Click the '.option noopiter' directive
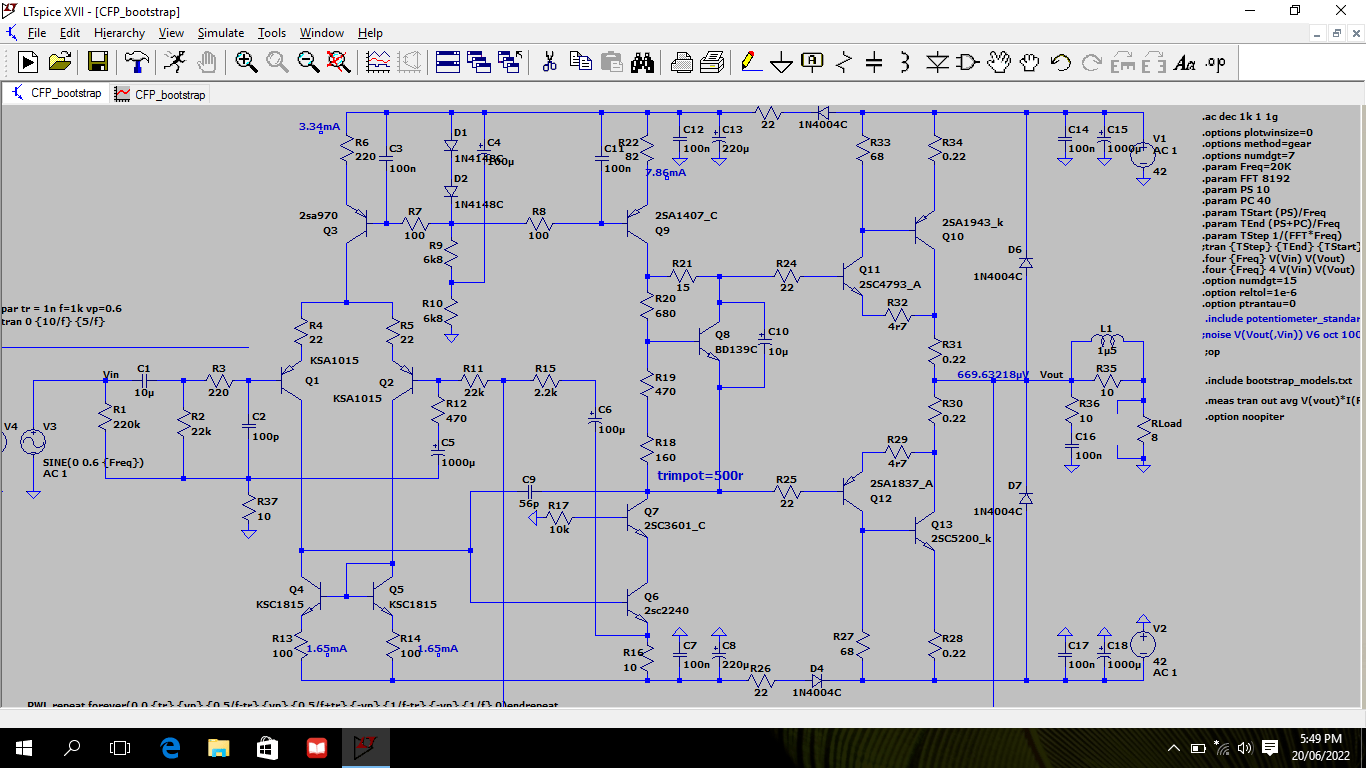 [1244, 416]
